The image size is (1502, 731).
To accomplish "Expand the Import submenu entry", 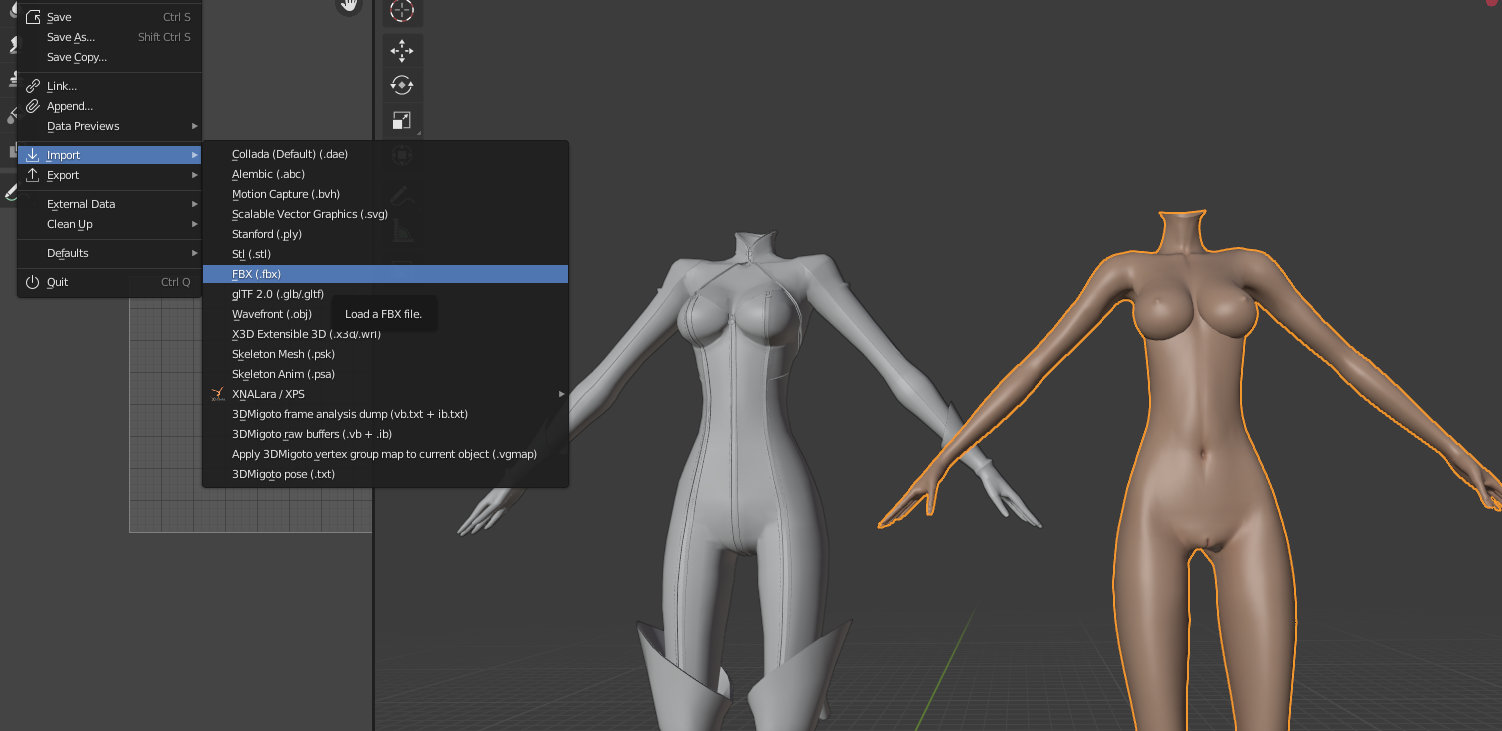I will point(110,155).
